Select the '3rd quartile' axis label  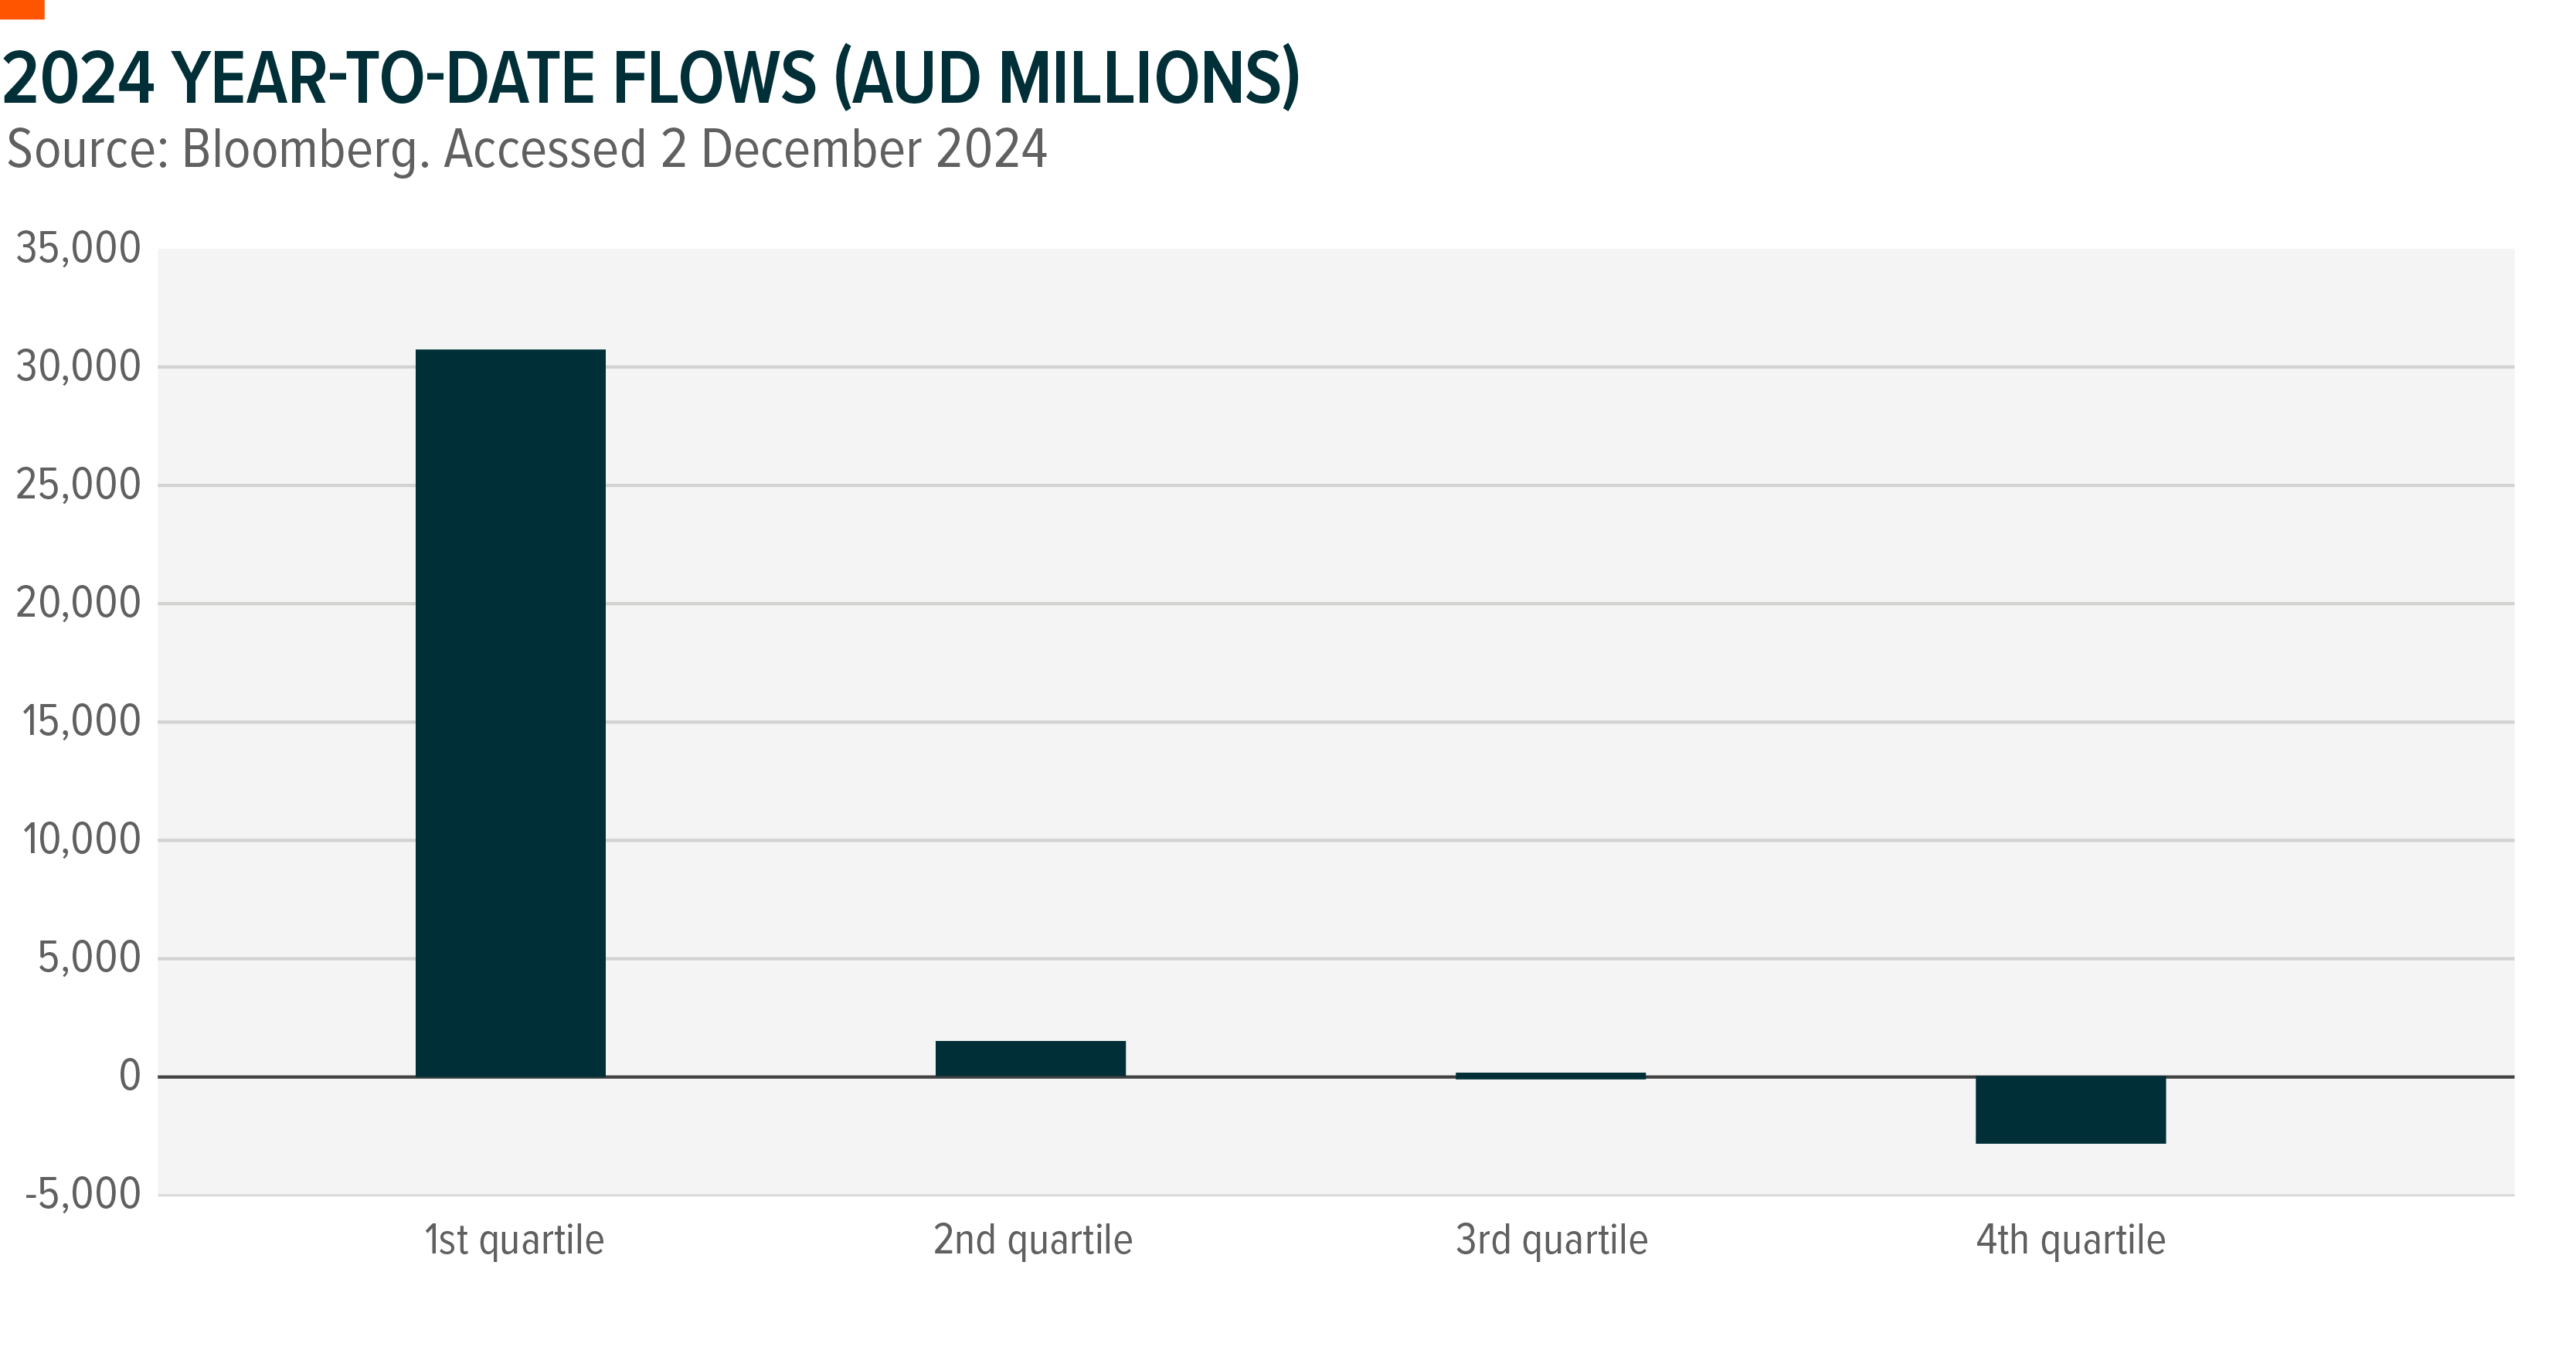(x=1551, y=1240)
